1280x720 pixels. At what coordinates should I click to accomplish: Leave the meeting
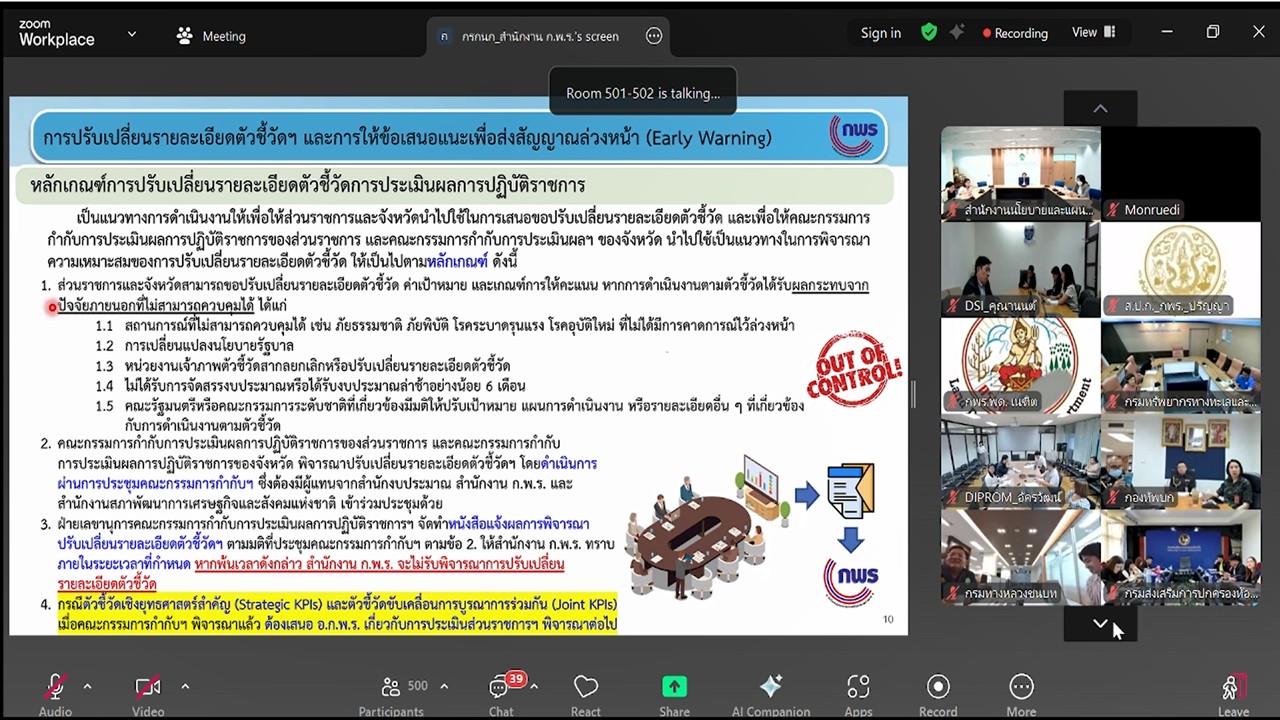coord(1233,688)
